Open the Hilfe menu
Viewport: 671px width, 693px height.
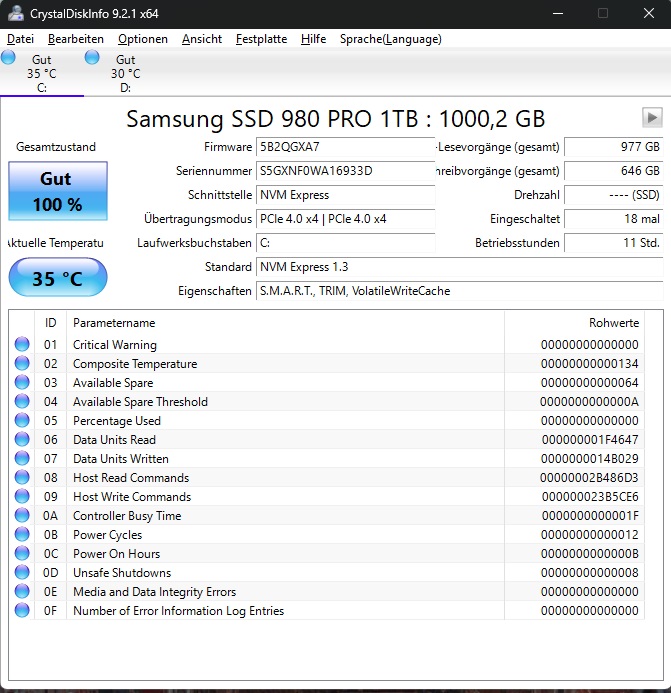click(x=313, y=39)
